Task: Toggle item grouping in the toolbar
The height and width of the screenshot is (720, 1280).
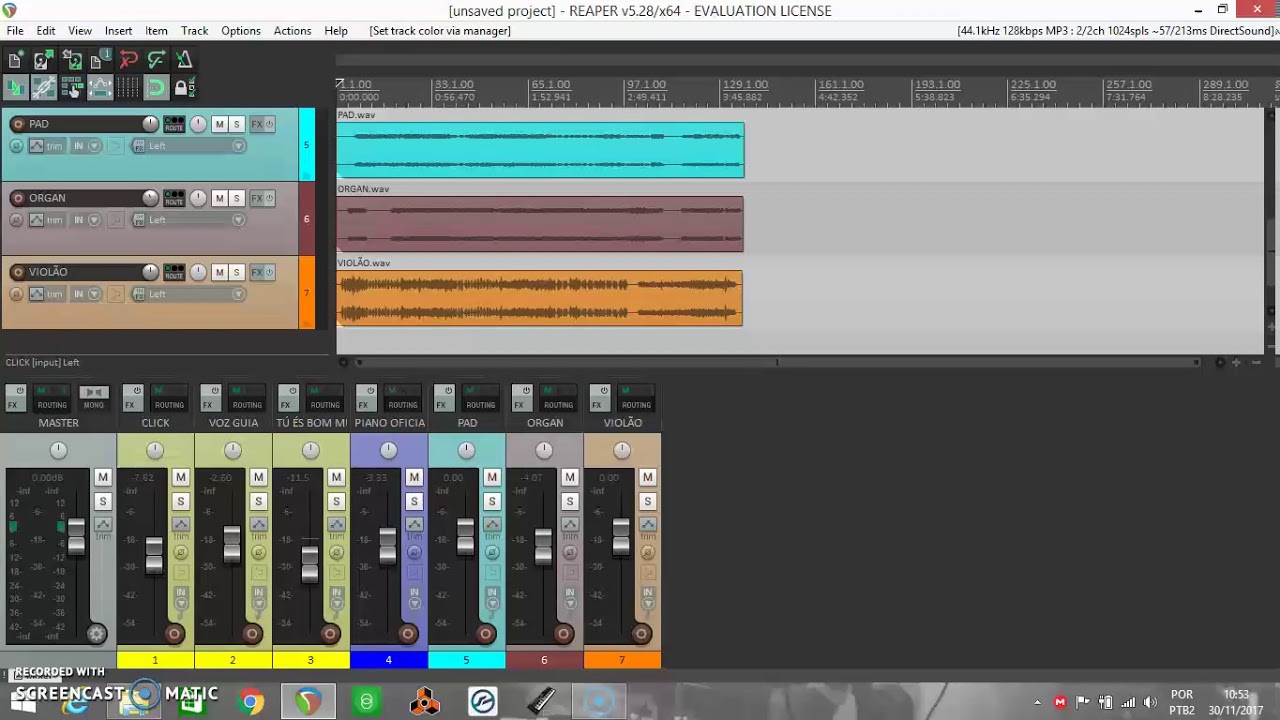Action: pyautogui.click(x=43, y=88)
